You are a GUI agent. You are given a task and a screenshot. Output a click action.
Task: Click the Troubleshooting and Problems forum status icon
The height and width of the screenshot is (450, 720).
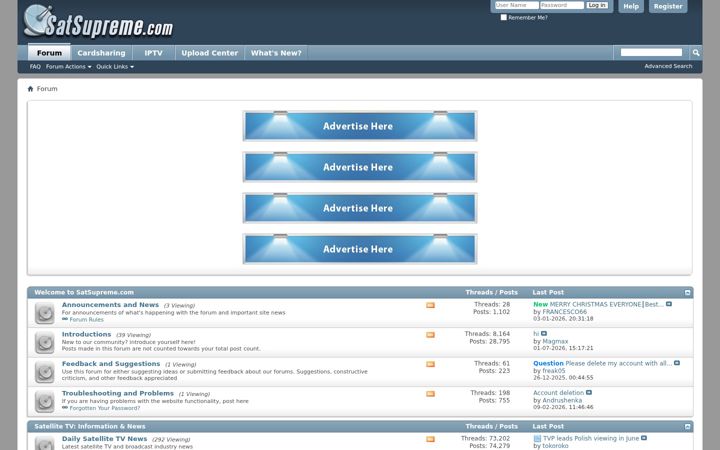coord(45,401)
